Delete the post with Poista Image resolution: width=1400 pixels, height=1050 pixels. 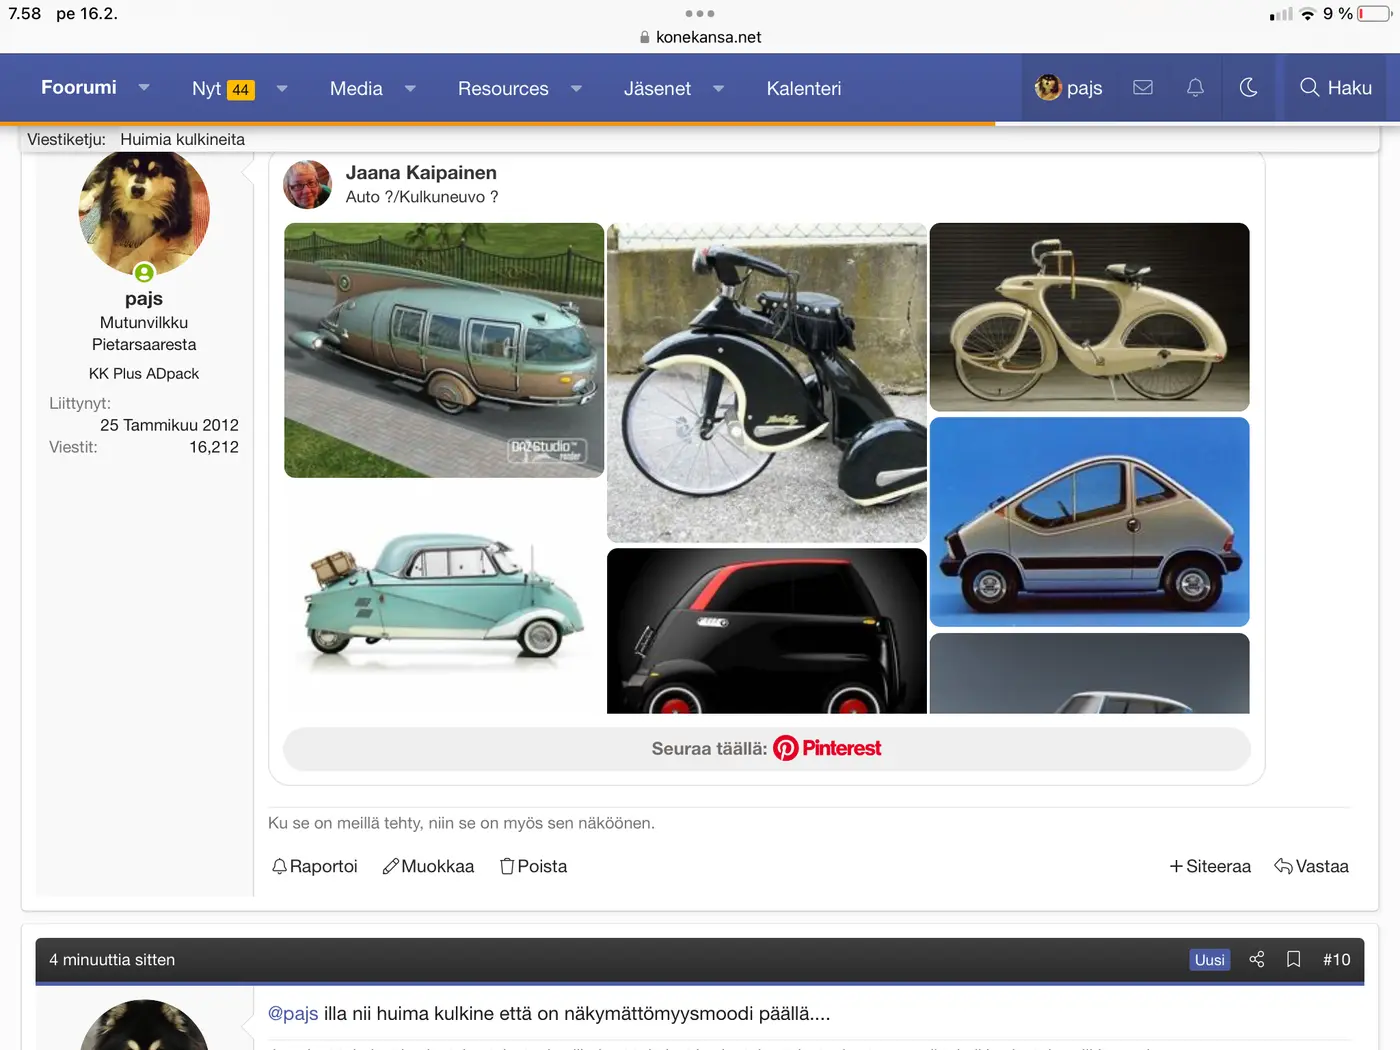click(x=533, y=866)
